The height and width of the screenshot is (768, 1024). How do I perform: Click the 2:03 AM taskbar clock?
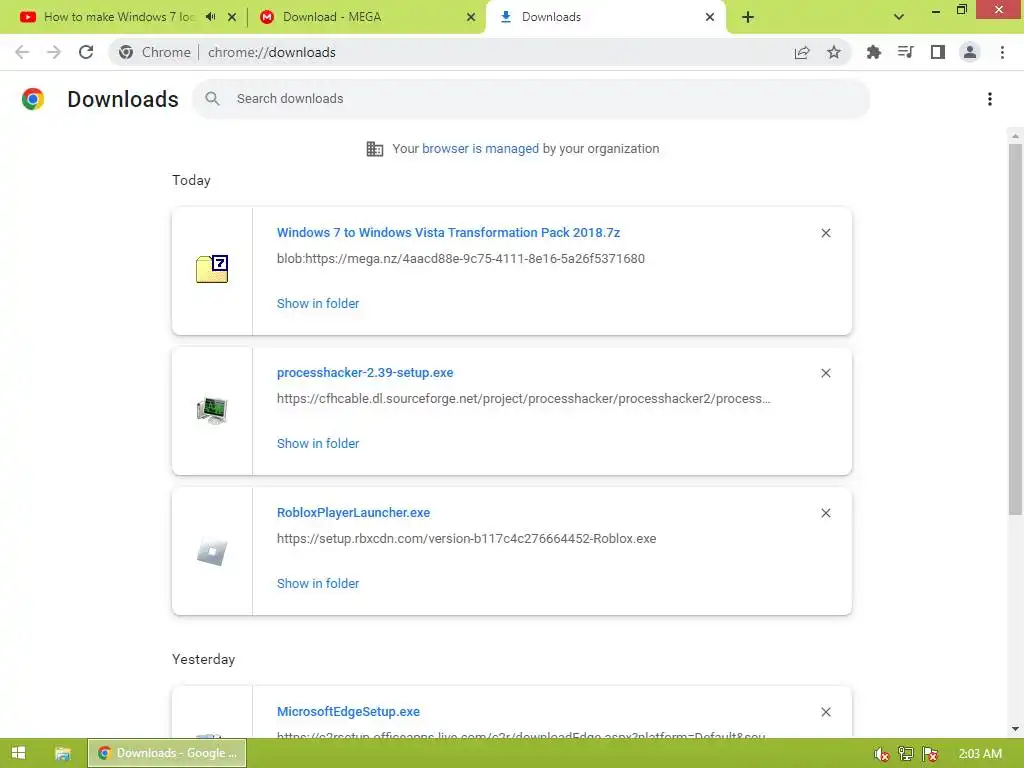click(x=980, y=754)
